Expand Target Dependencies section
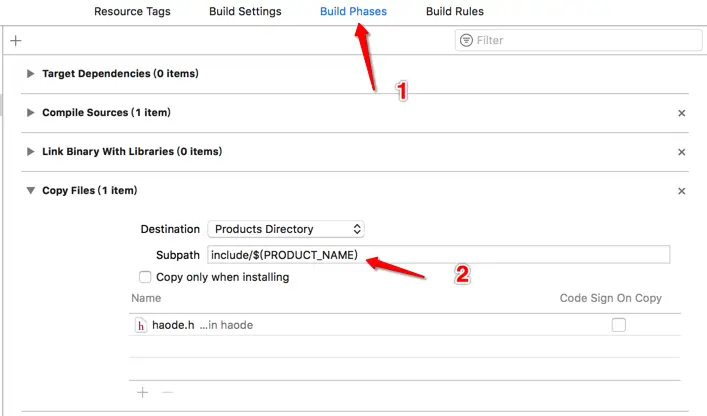 tap(31, 74)
